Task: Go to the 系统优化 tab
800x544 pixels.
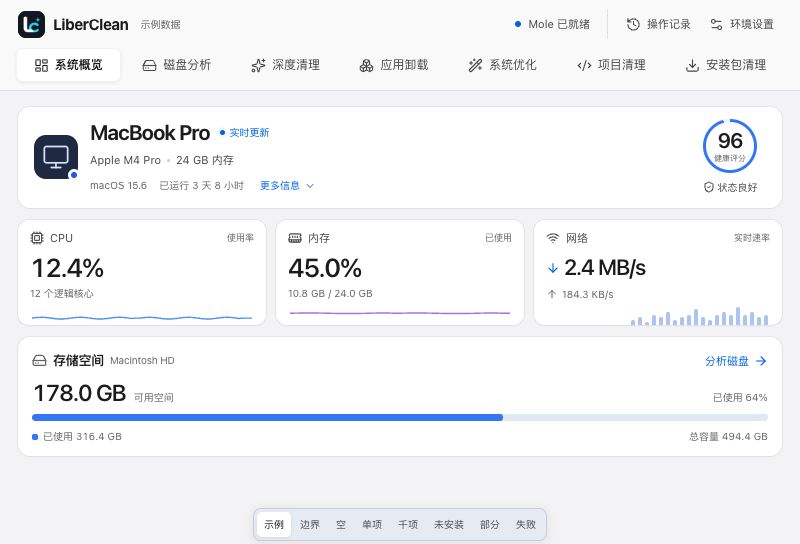Action: (503, 65)
